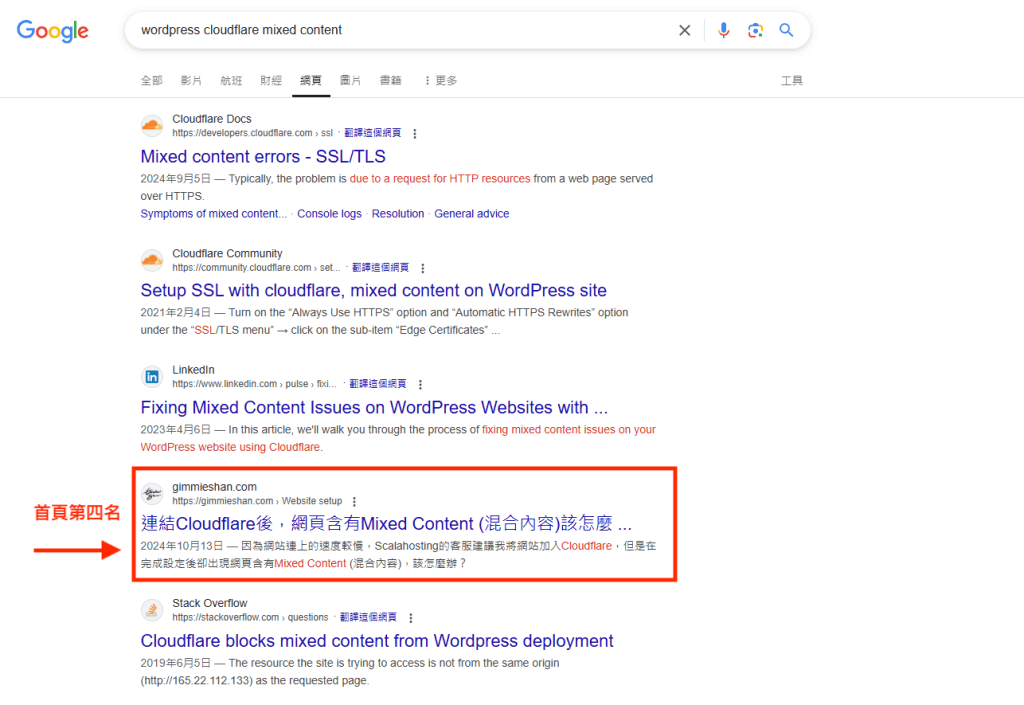Viewport: 1024px width, 705px height.
Task: Click the Google logo
Action: point(52,31)
